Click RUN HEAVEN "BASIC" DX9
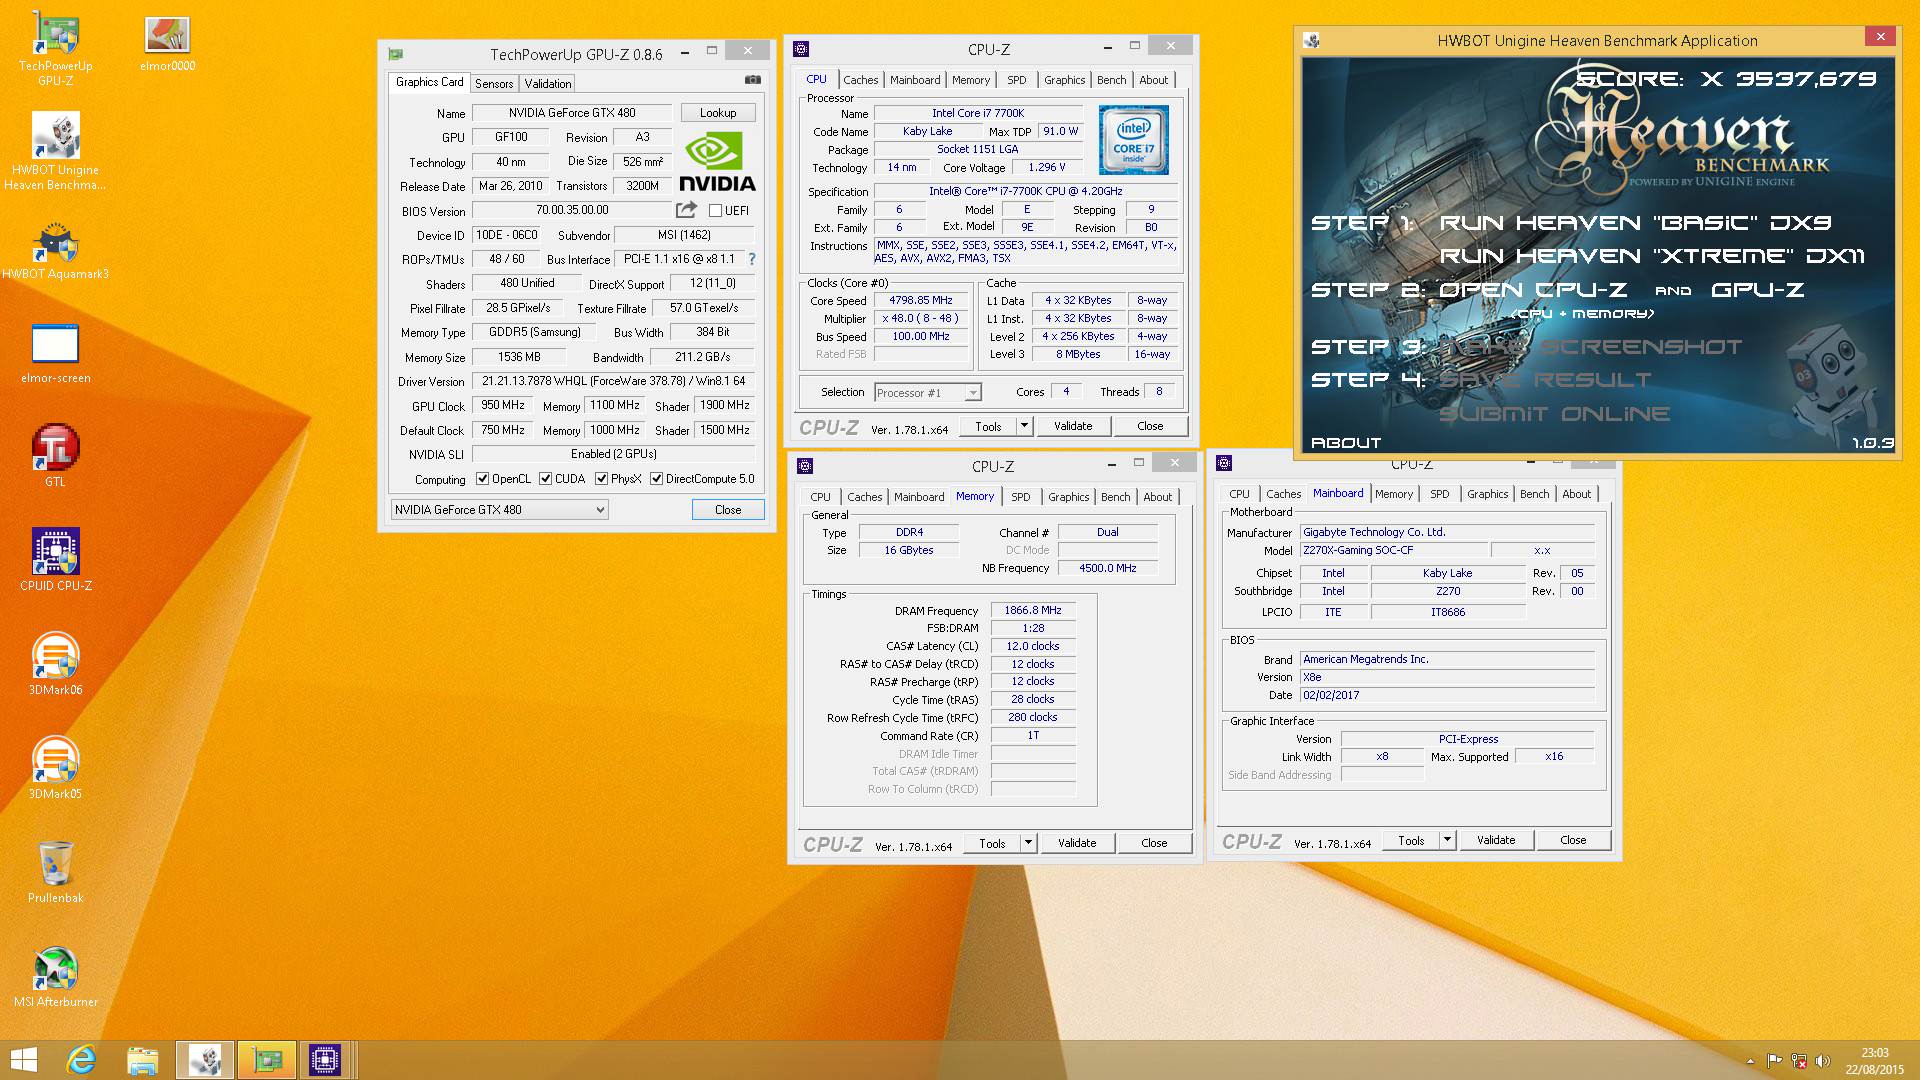 [x=1635, y=223]
